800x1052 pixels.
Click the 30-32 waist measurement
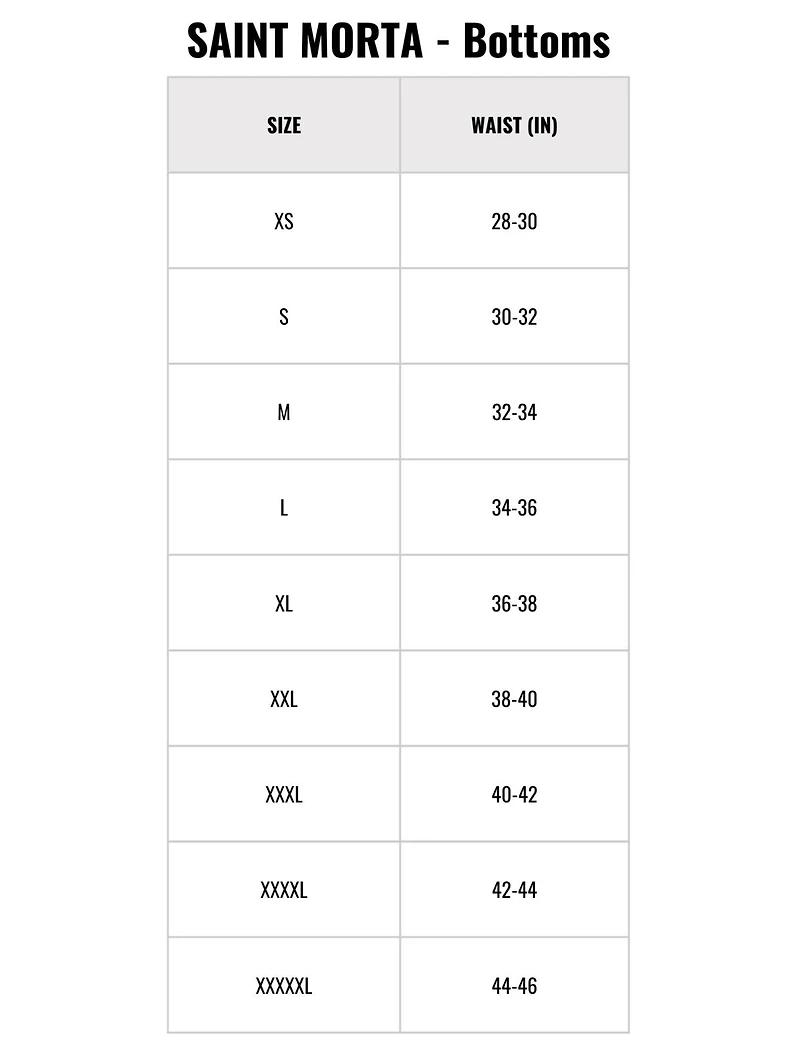(x=514, y=317)
